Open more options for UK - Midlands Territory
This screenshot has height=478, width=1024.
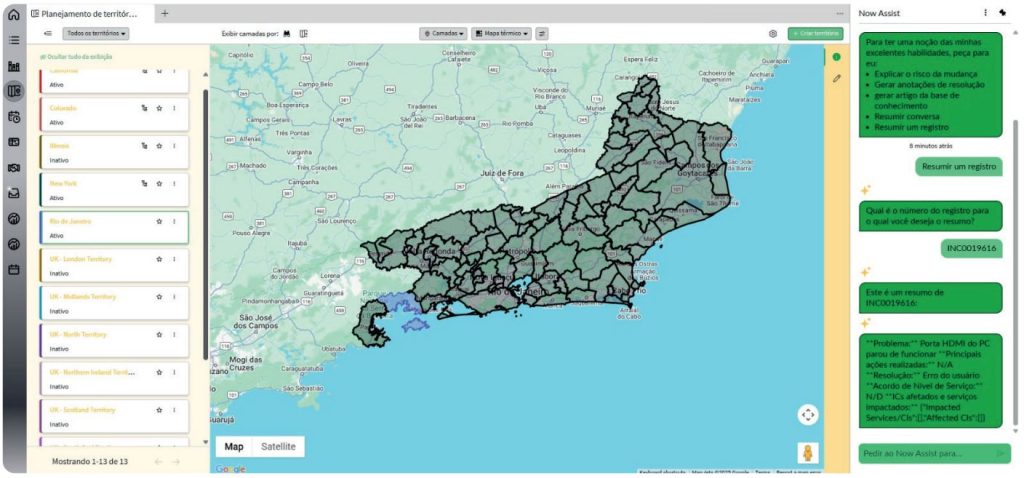click(174, 297)
